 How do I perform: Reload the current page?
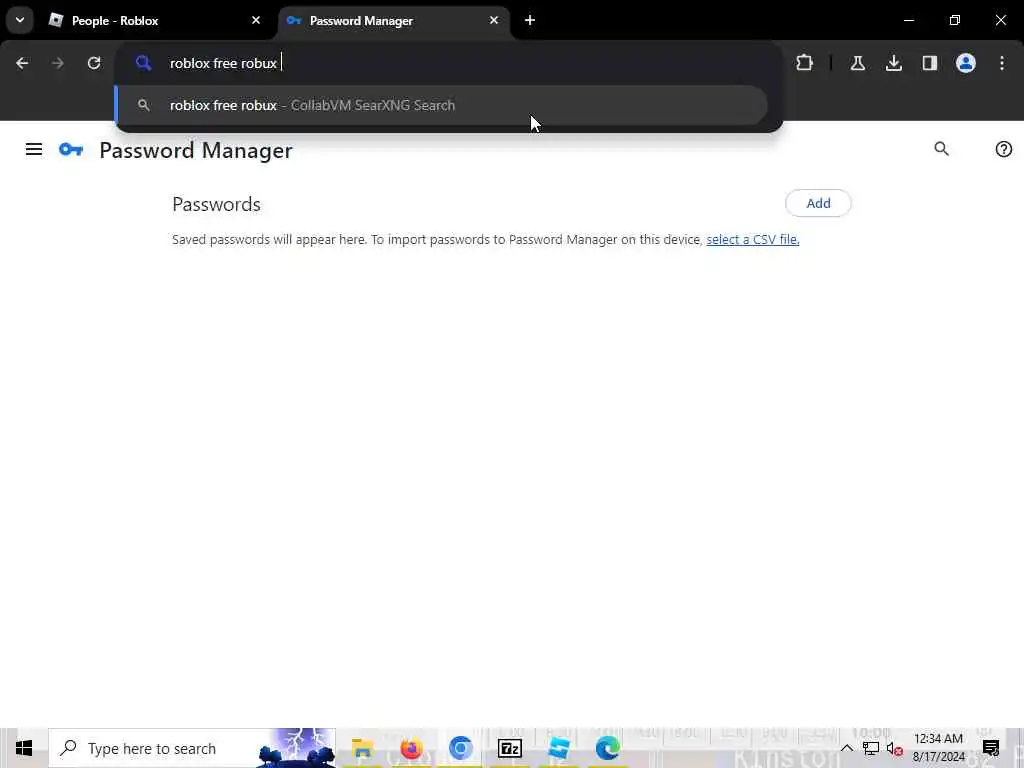pos(94,63)
